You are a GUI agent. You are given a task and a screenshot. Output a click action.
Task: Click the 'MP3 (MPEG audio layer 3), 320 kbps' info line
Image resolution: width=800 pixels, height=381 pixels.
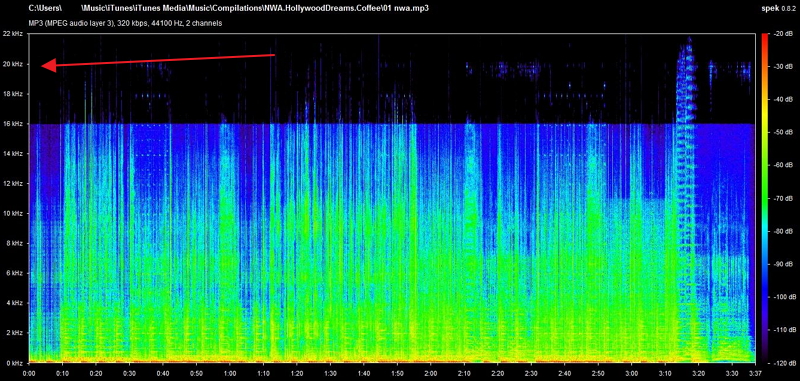tap(125, 23)
